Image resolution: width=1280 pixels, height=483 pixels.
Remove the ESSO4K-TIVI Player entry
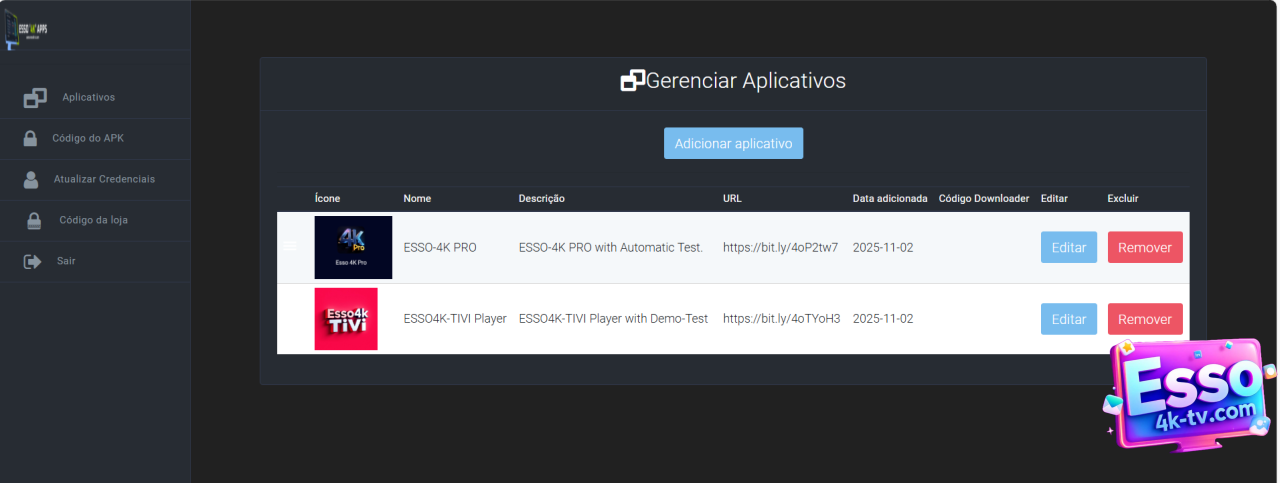tap(1144, 319)
